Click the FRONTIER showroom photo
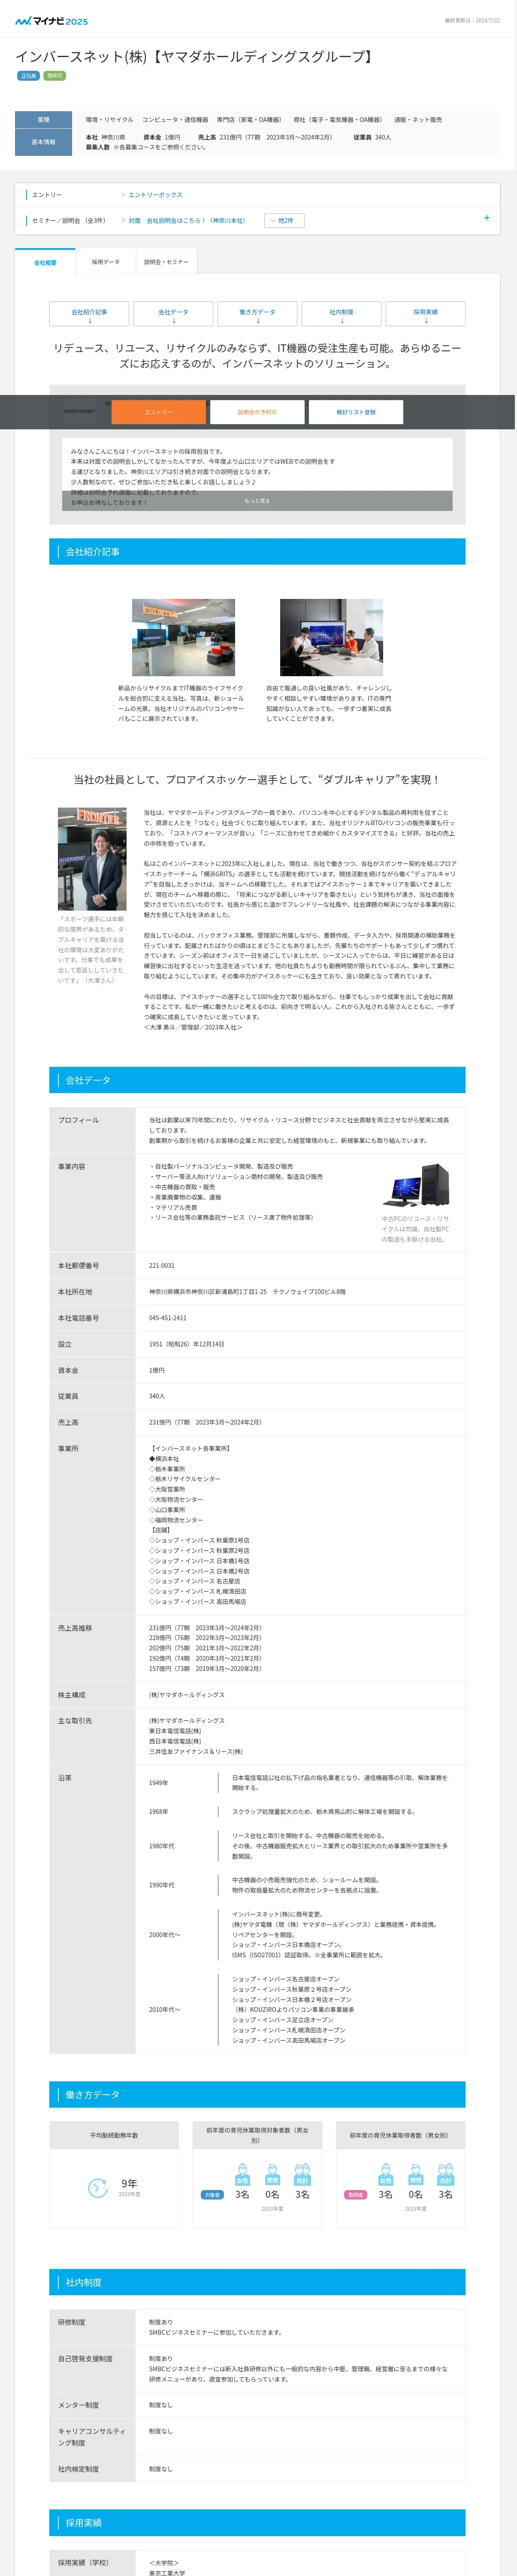517x2576 pixels. [x=183, y=637]
